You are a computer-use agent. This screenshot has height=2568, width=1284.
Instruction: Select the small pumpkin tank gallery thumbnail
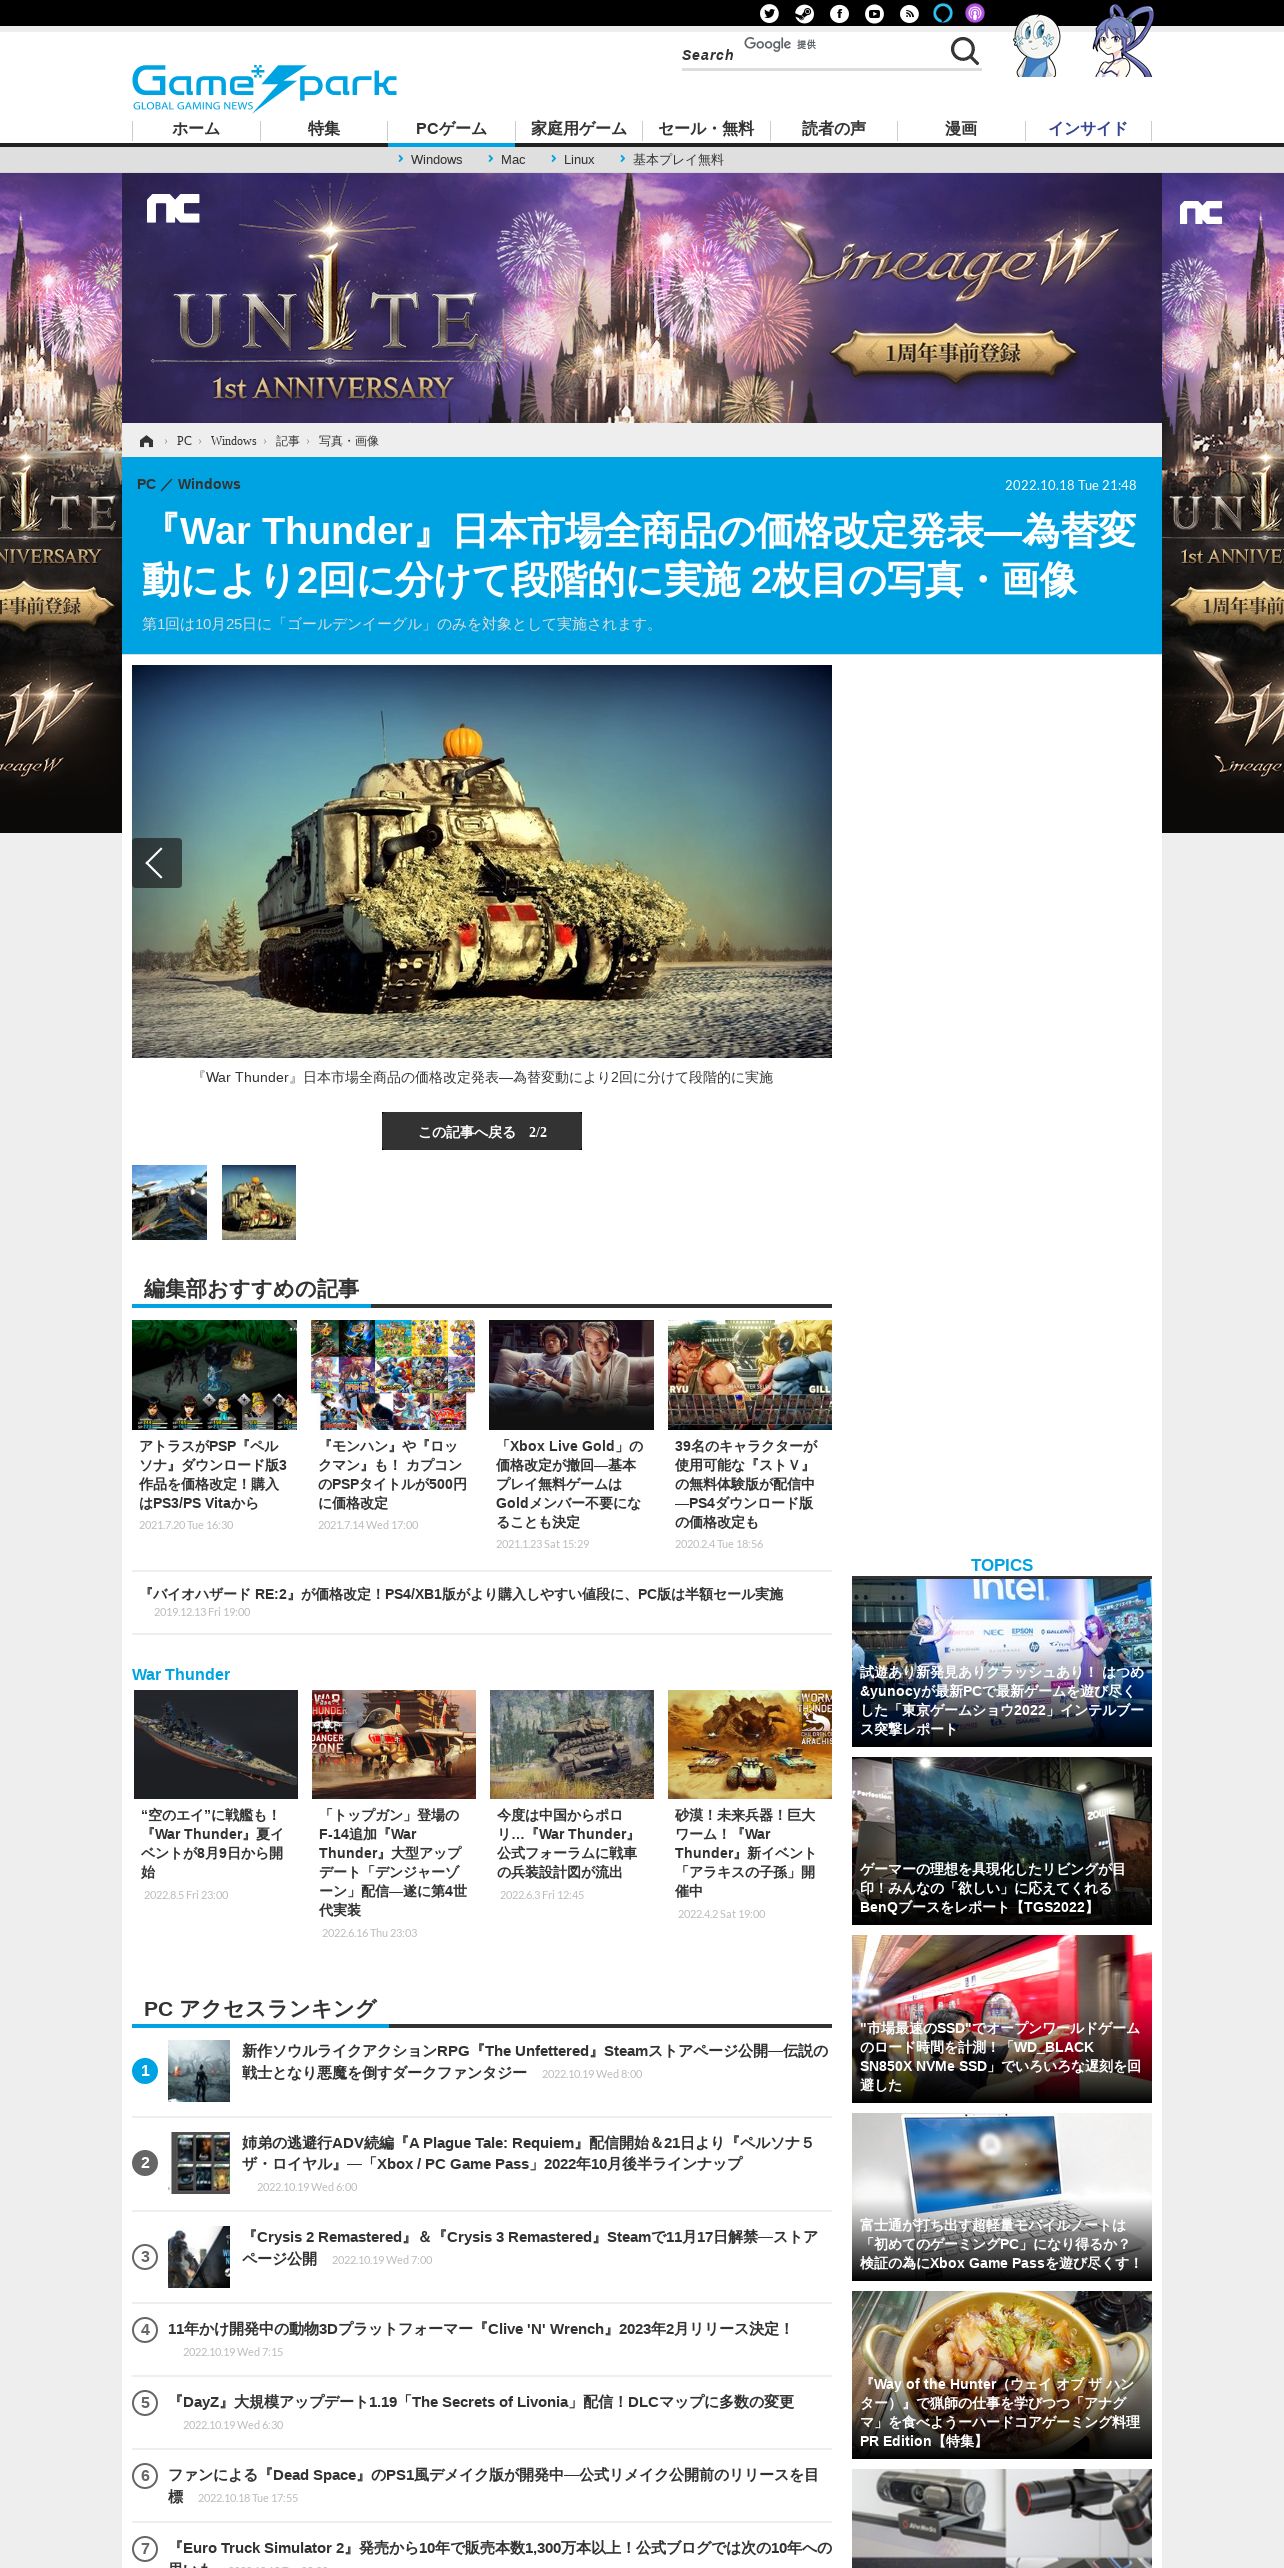pyautogui.click(x=259, y=1202)
